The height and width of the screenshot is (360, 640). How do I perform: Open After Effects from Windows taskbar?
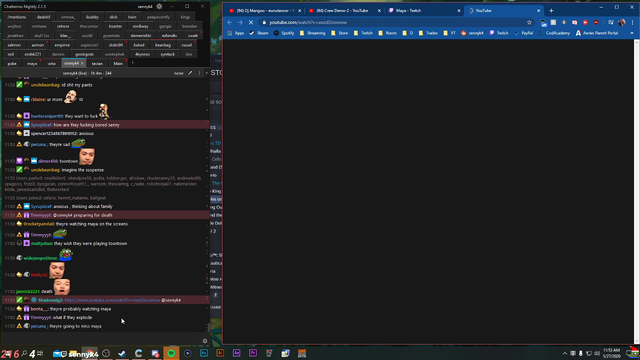click(x=236, y=353)
